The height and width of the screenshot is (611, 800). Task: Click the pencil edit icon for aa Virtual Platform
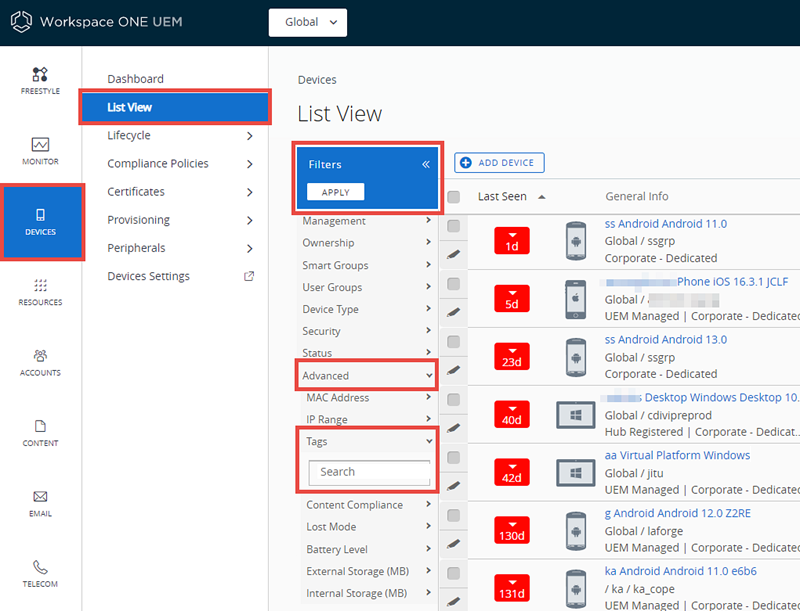pyautogui.click(x=453, y=486)
